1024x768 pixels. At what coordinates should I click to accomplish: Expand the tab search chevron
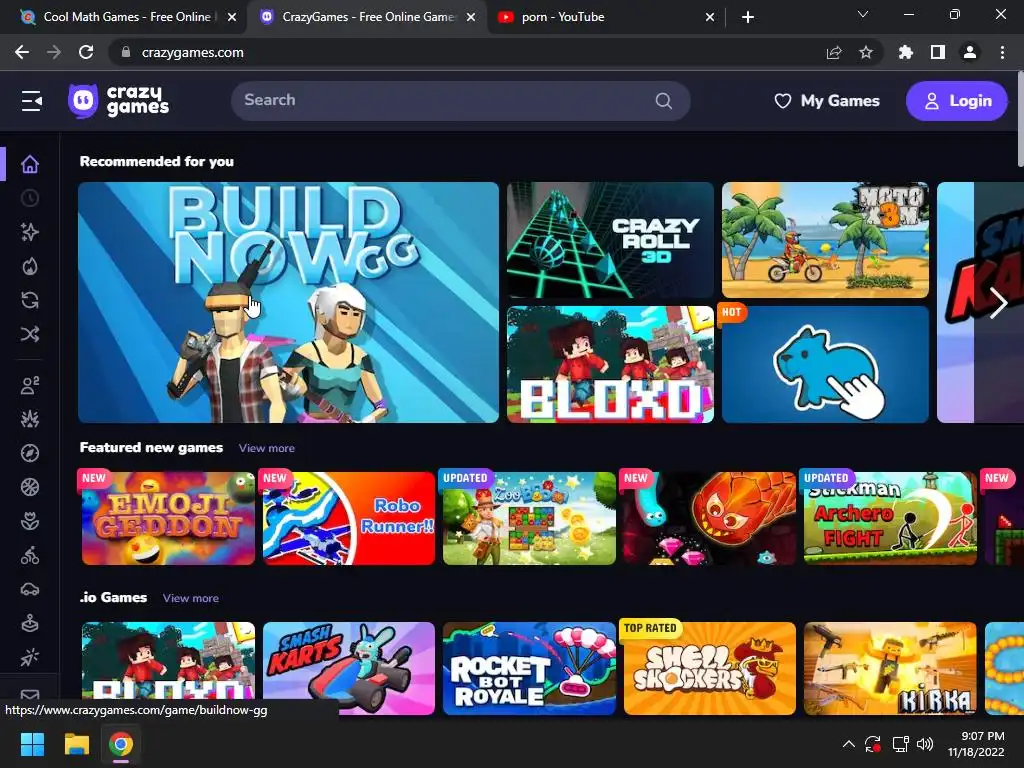pos(863,14)
